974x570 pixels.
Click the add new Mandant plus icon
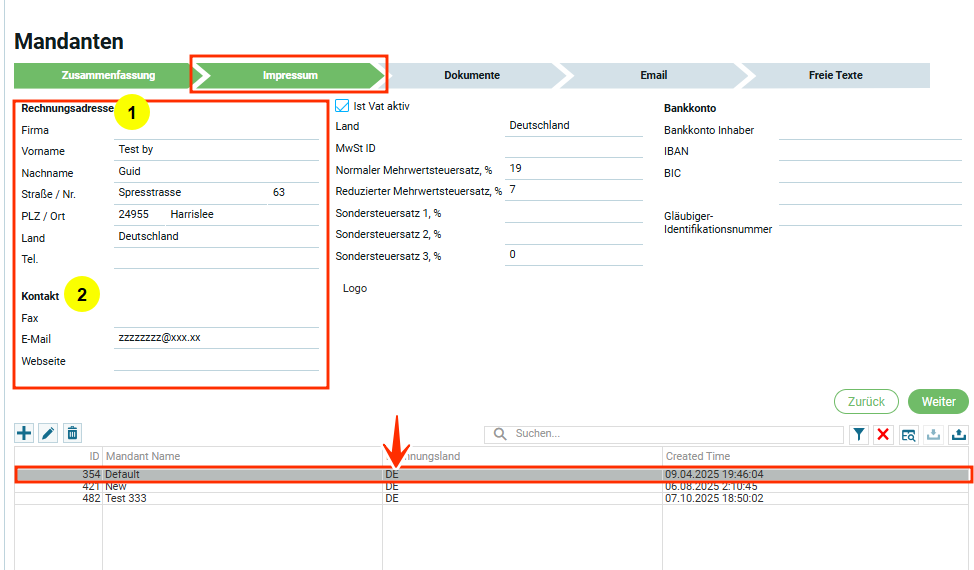tap(25, 433)
